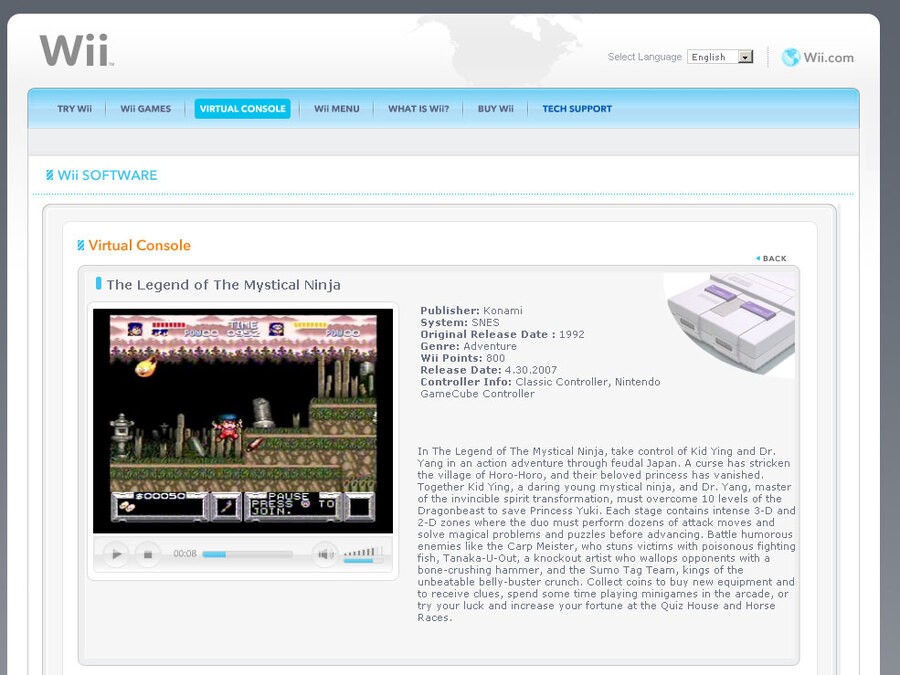The width and height of the screenshot is (900, 675).
Task: Click the System: SNES text
Action: coord(459,323)
